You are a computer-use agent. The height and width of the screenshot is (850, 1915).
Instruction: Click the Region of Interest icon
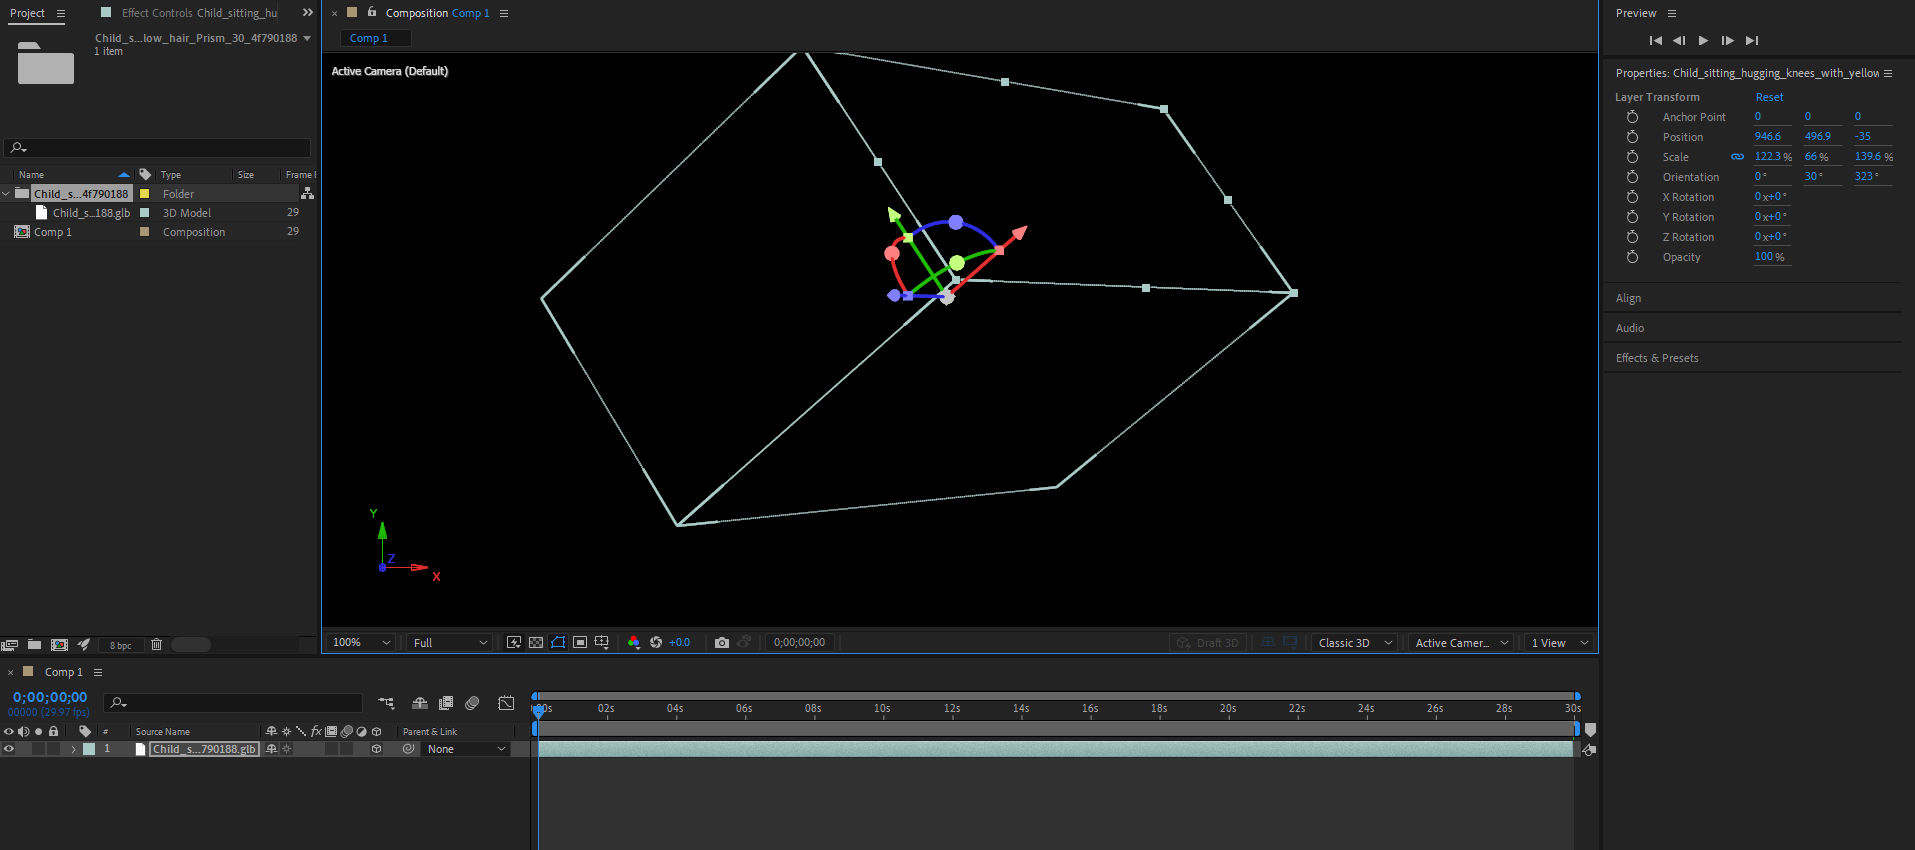(x=580, y=643)
